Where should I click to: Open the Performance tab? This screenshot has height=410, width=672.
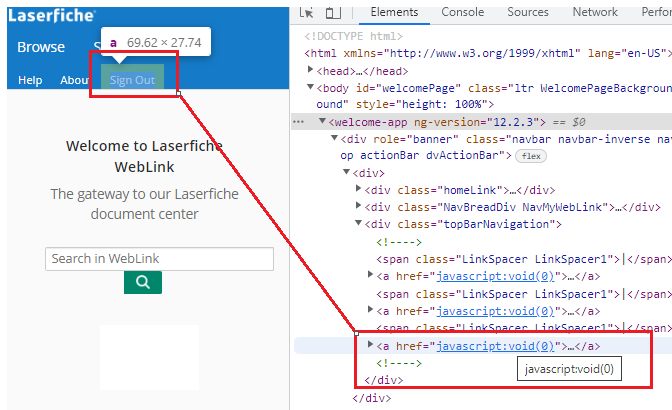657,12
